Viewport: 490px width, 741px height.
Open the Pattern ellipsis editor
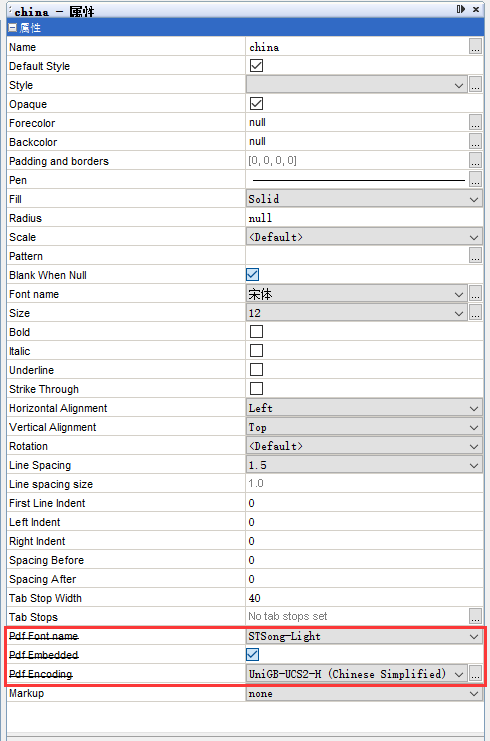coord(475,256)
